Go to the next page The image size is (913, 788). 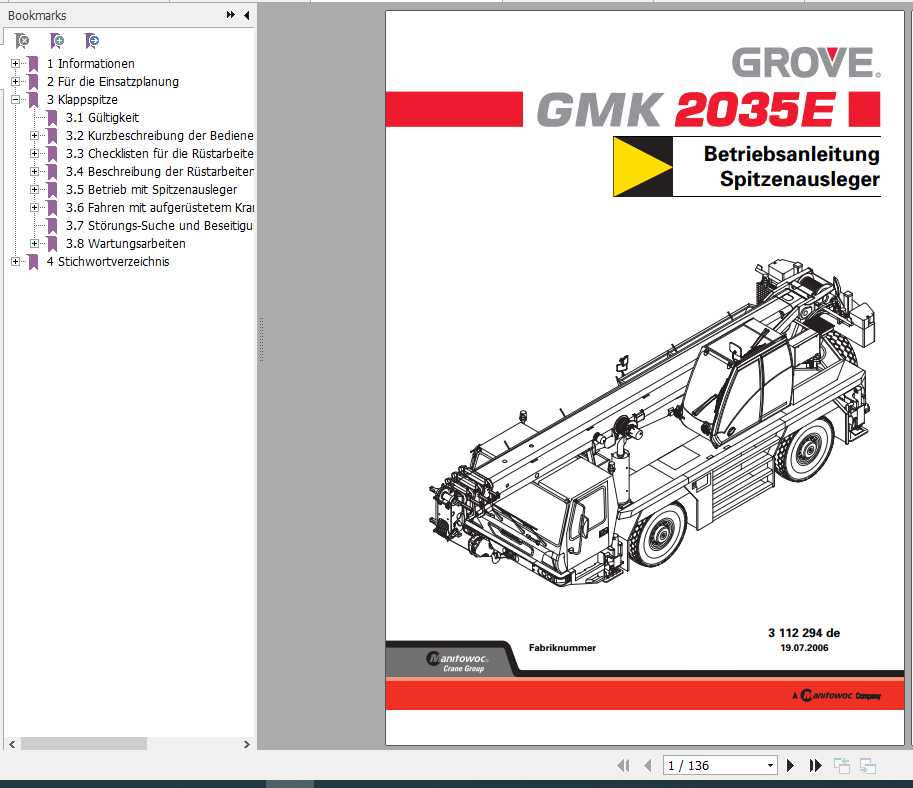[x=789, y=765]
